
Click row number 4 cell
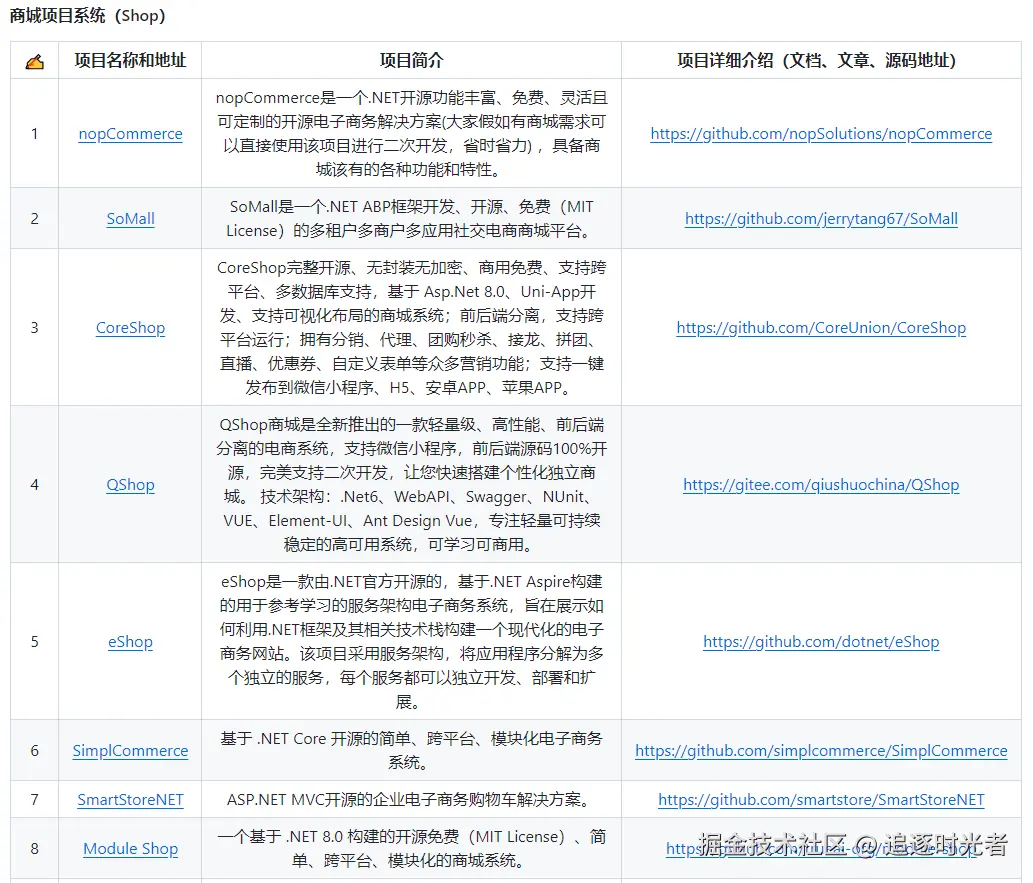[x=34, y=484]
